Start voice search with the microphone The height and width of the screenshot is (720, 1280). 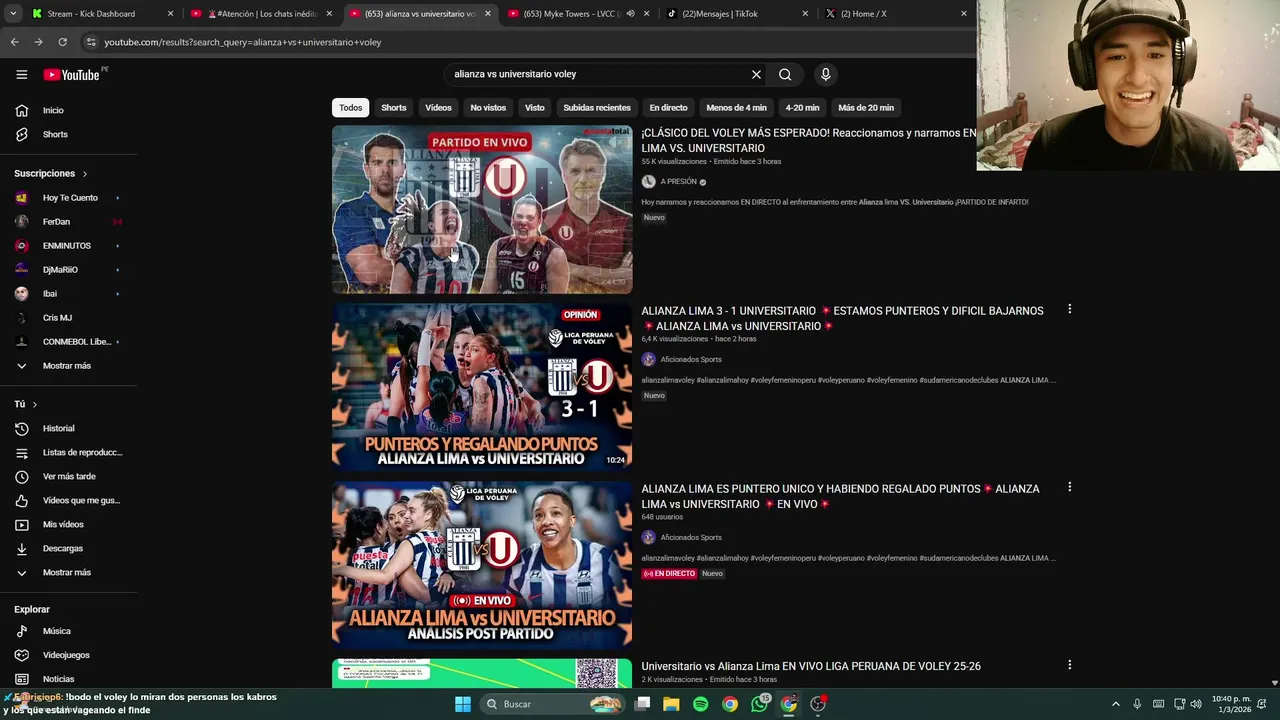pyautogui.click(x=825, y=74)
